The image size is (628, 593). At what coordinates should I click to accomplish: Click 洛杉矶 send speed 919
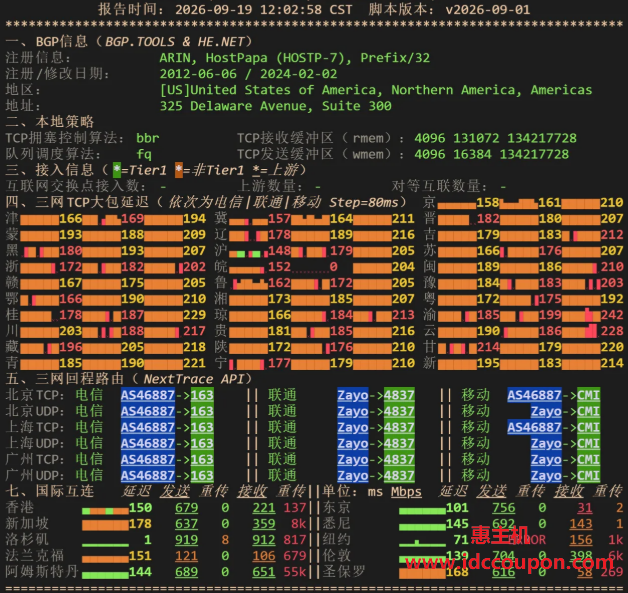187,539
